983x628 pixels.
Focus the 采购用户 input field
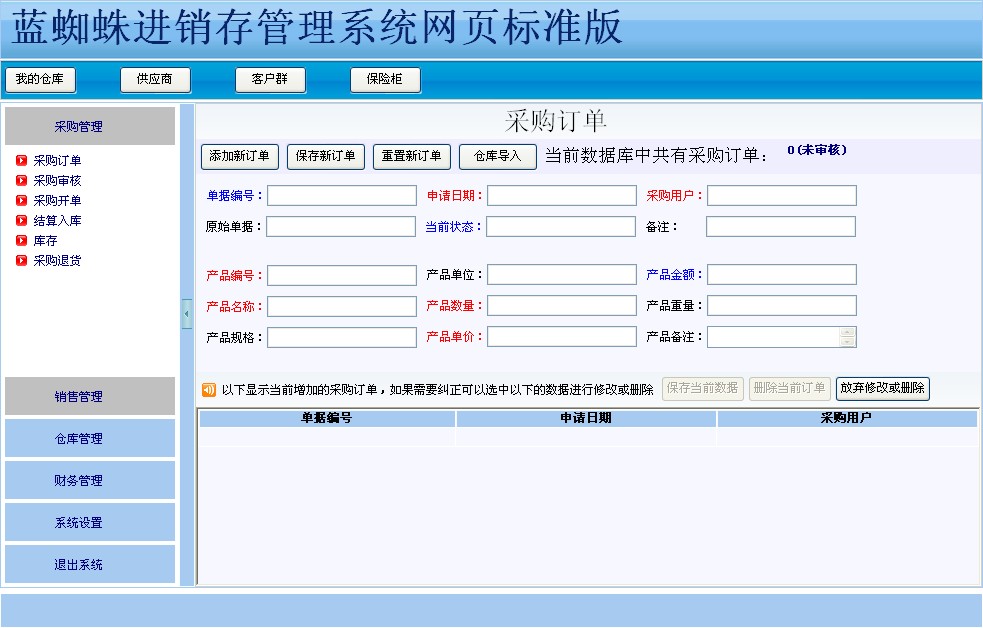[782, 196]
